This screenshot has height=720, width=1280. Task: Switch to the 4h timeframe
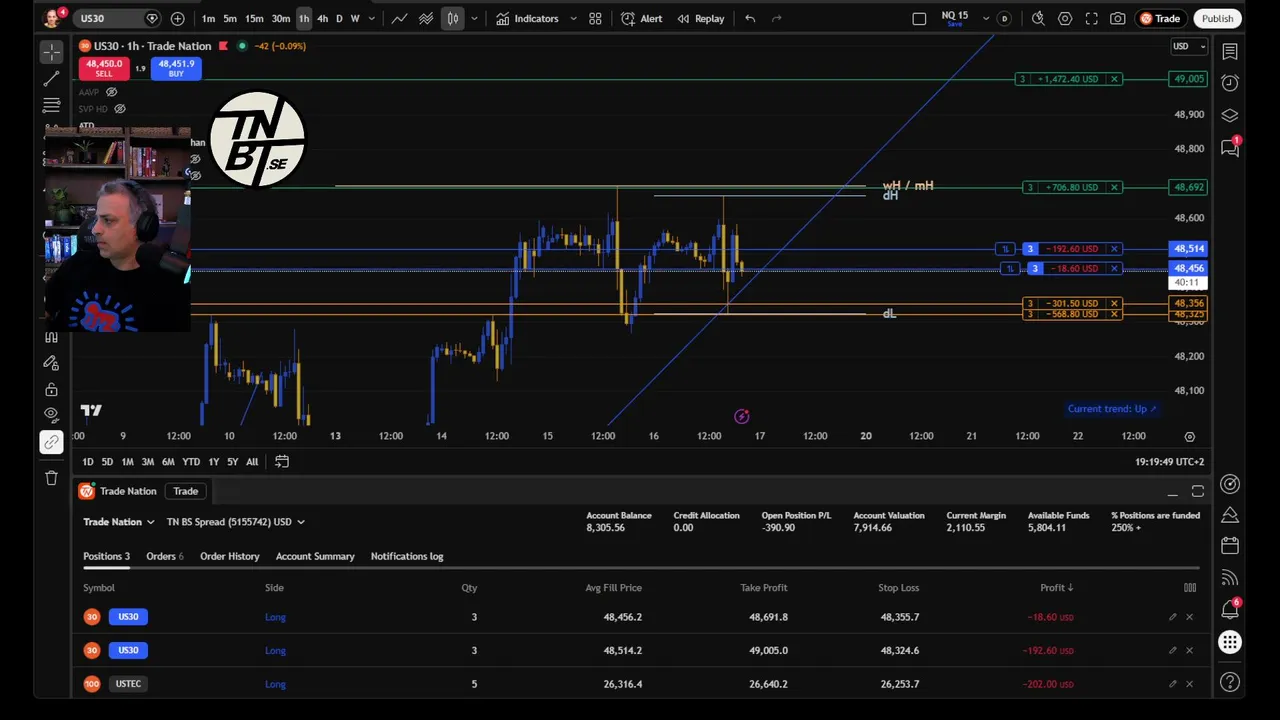[x=322, y=18]
